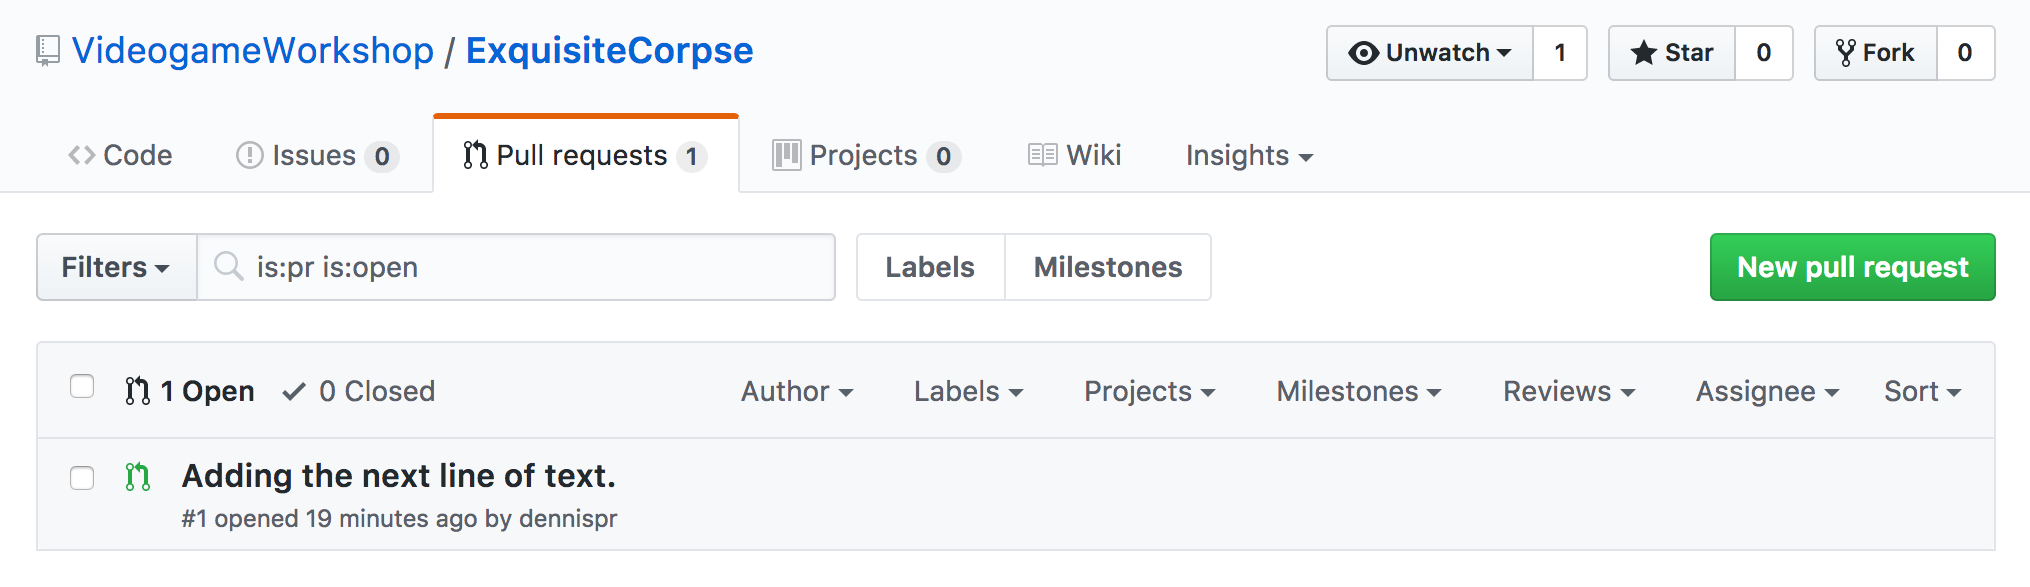Click the New pull request button
Screen dimensions: 2030x587
coord(1853,267)
